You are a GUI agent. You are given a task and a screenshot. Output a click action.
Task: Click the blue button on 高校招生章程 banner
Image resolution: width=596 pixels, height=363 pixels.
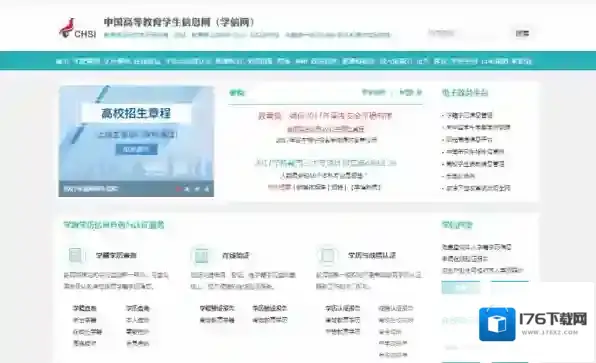(x=136, y=149)
